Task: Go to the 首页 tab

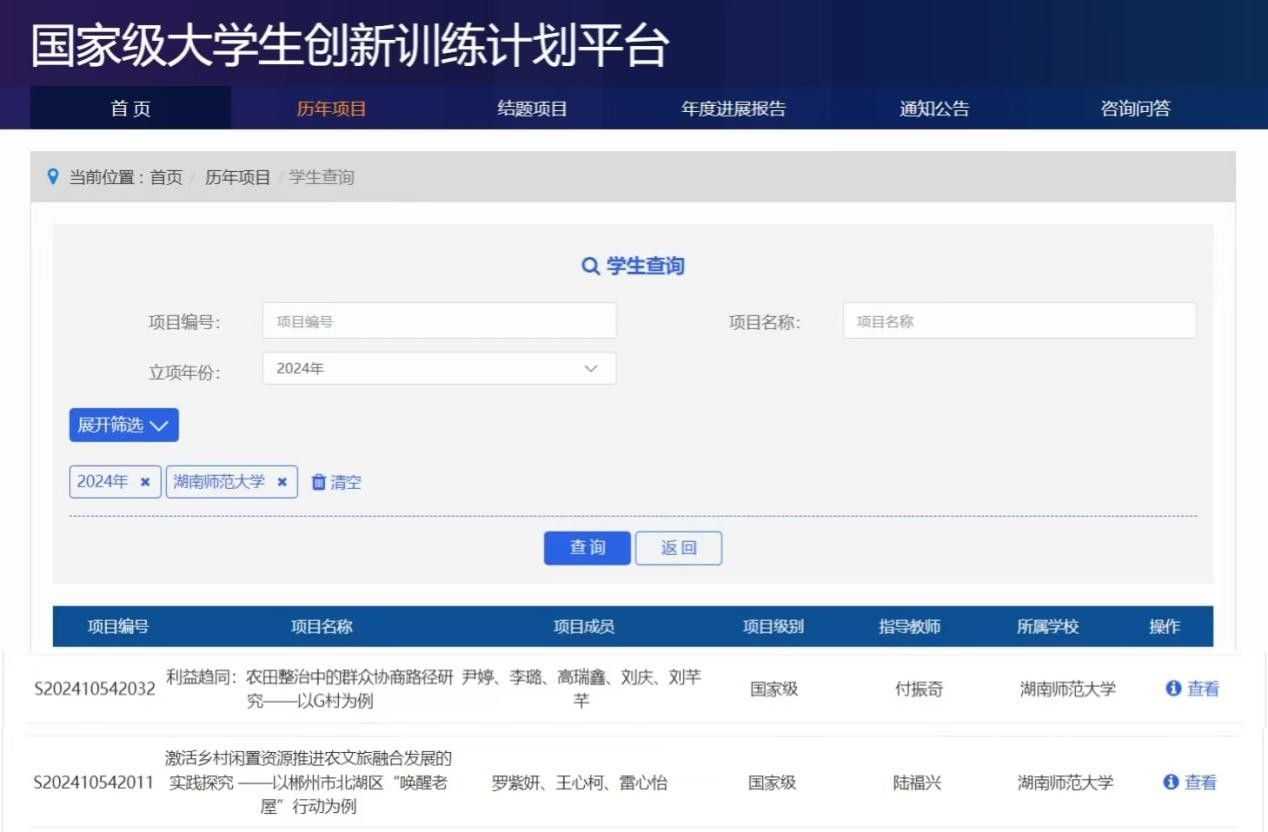Action: 131,109
